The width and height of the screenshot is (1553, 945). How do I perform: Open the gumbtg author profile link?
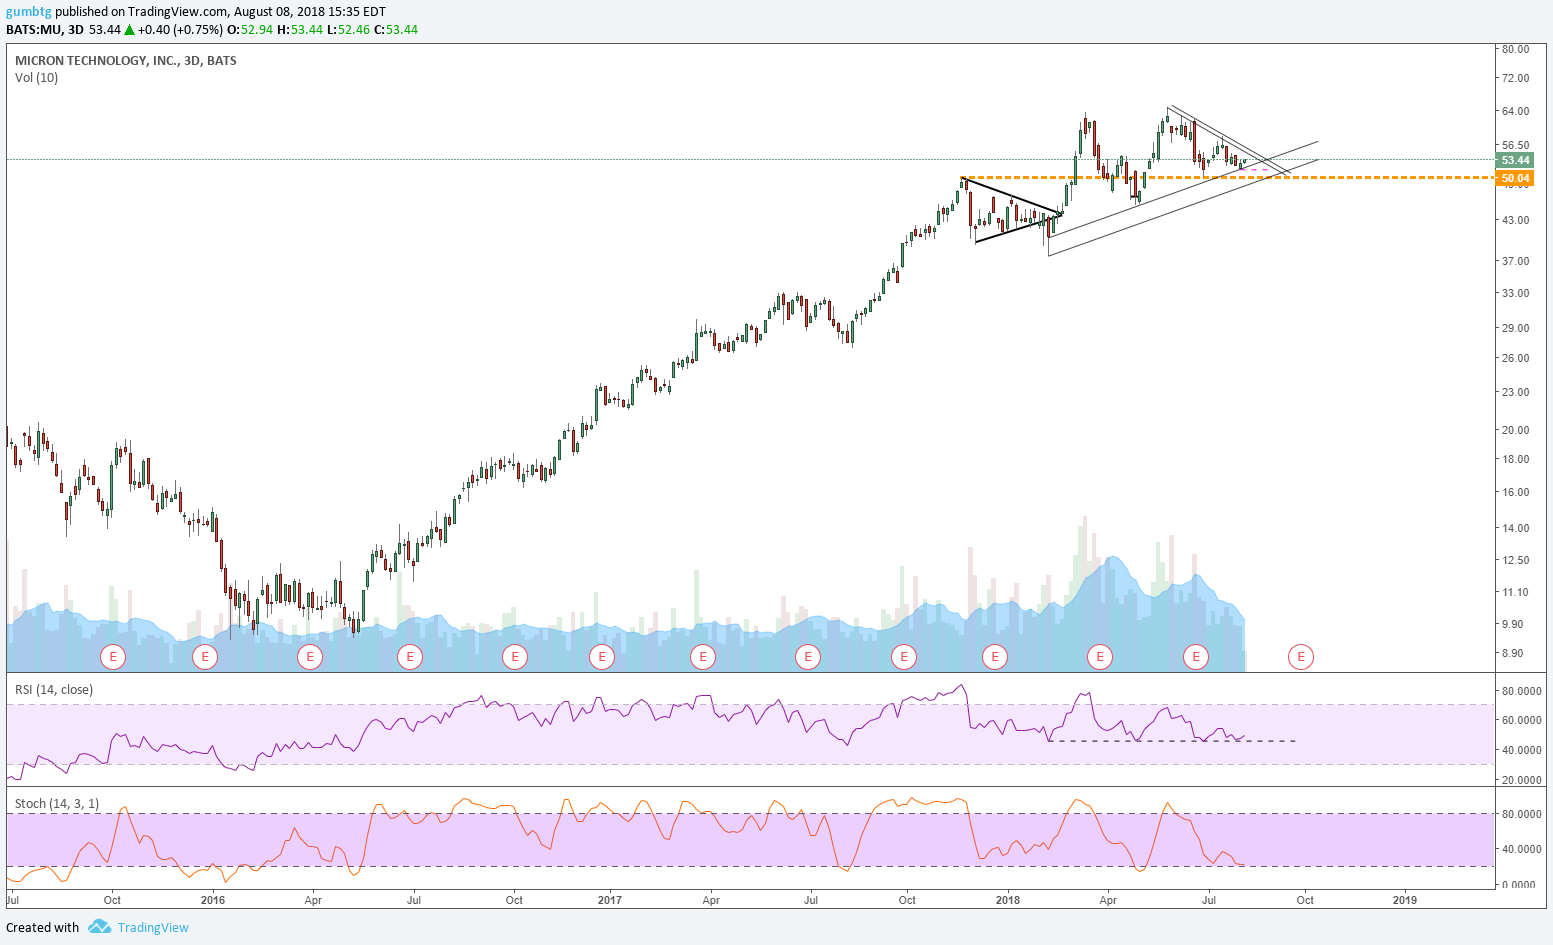click(x=29, y=12)
